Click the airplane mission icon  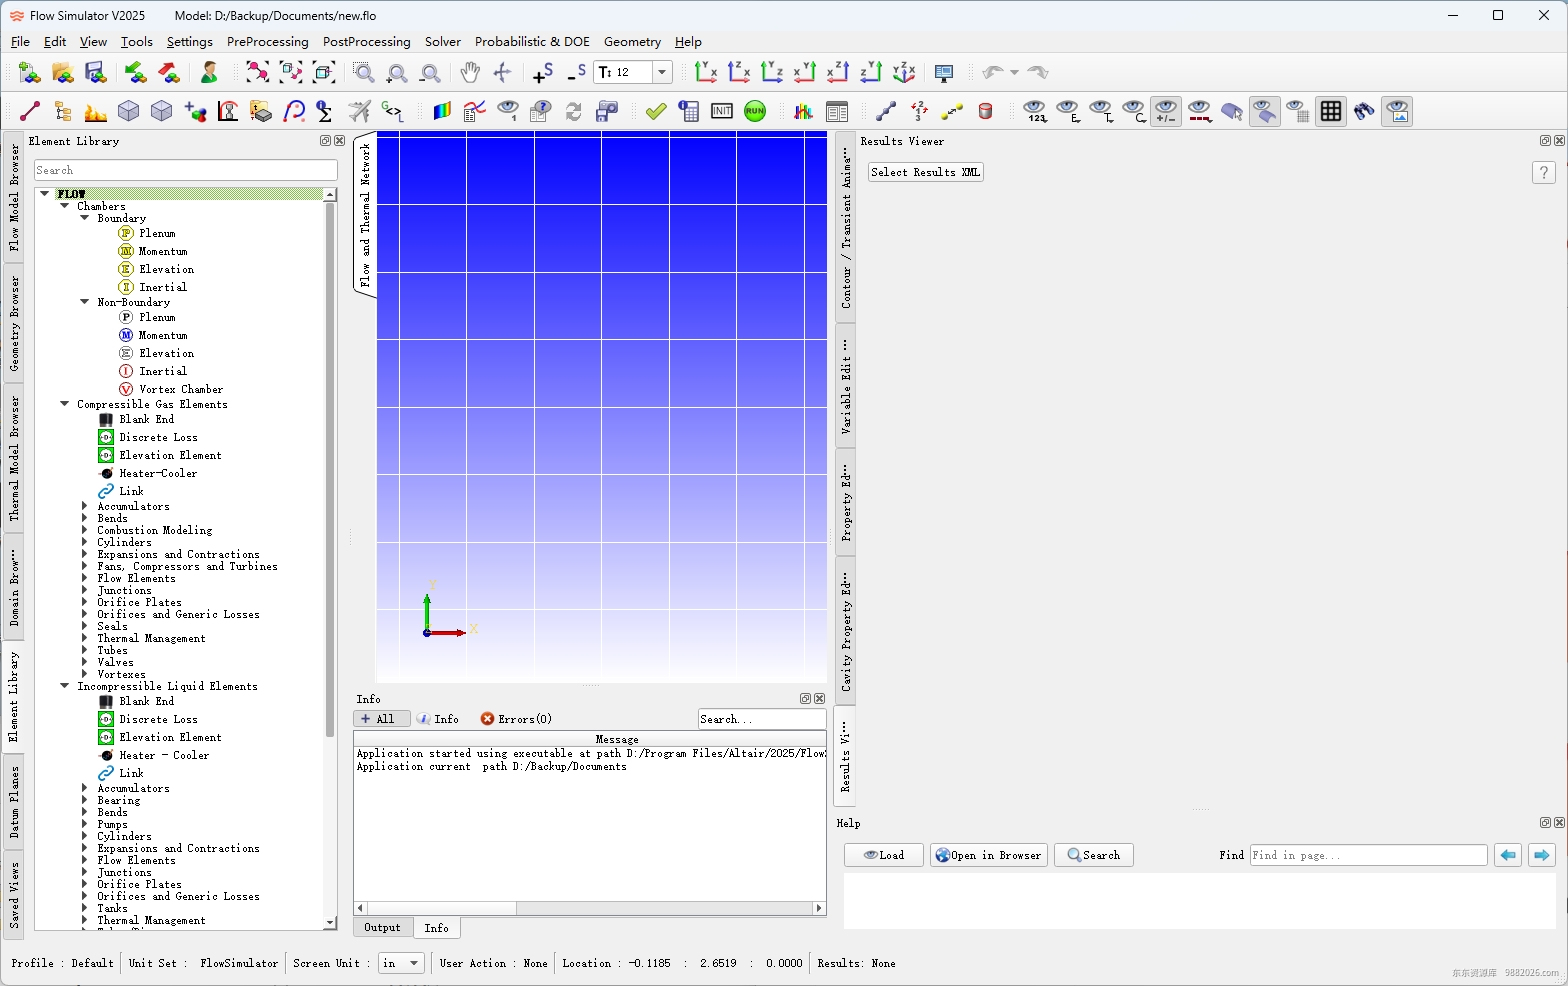click(x=360, y=111)
